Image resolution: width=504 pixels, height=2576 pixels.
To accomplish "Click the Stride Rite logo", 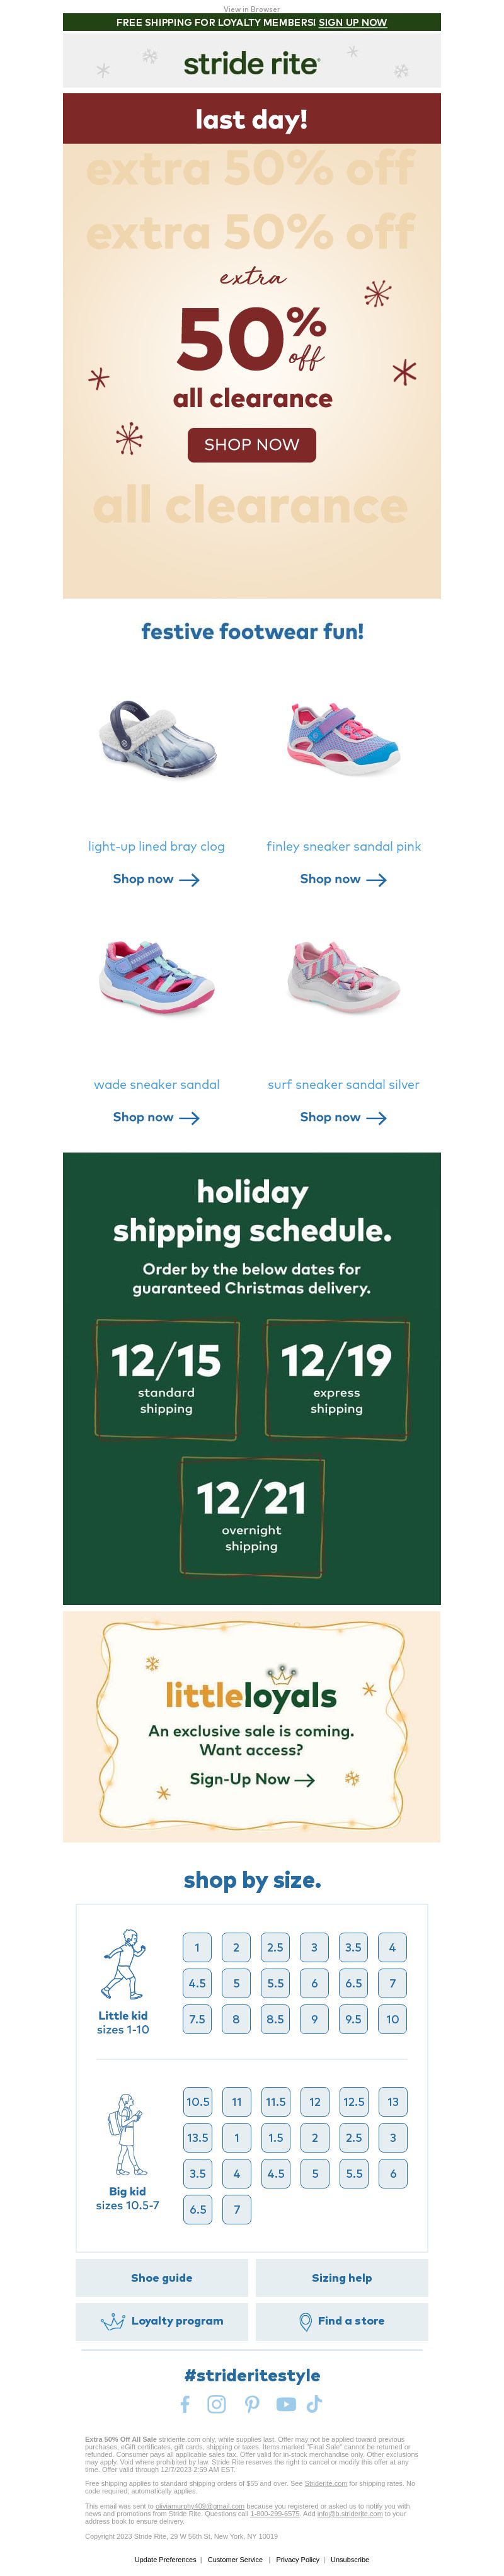I will [x=252, y=63].
